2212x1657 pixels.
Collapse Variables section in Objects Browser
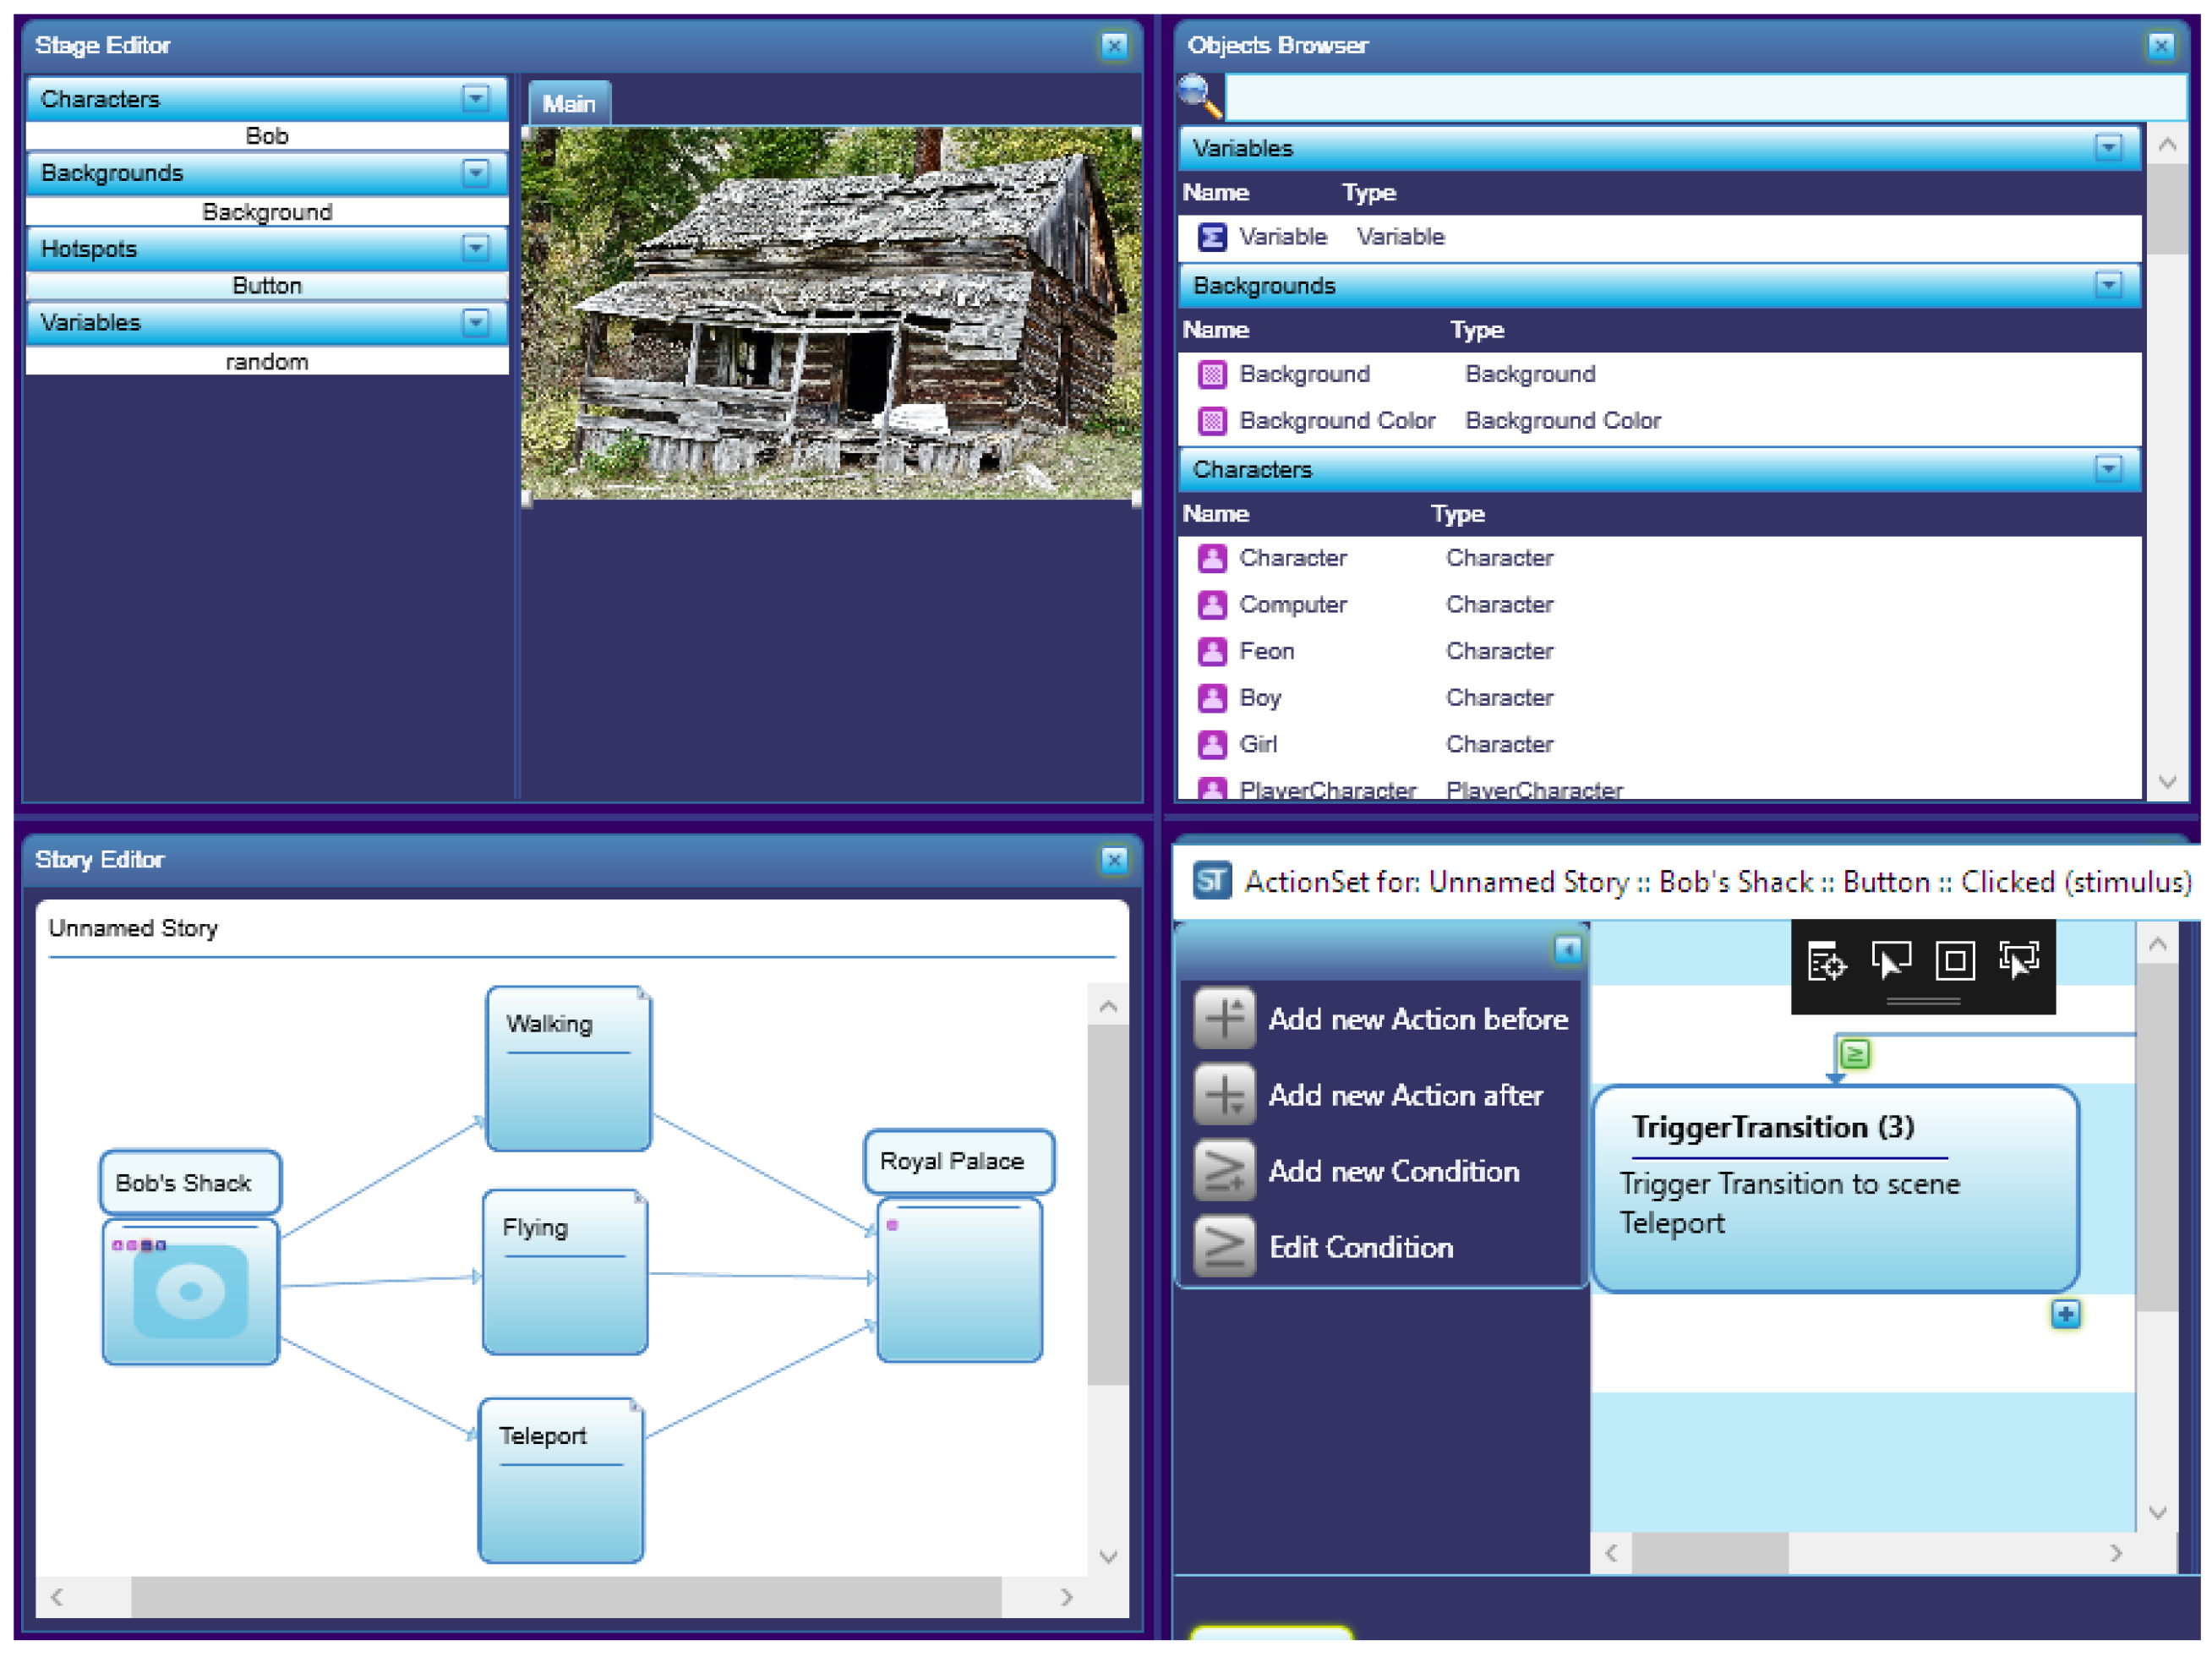[2108, 148]
